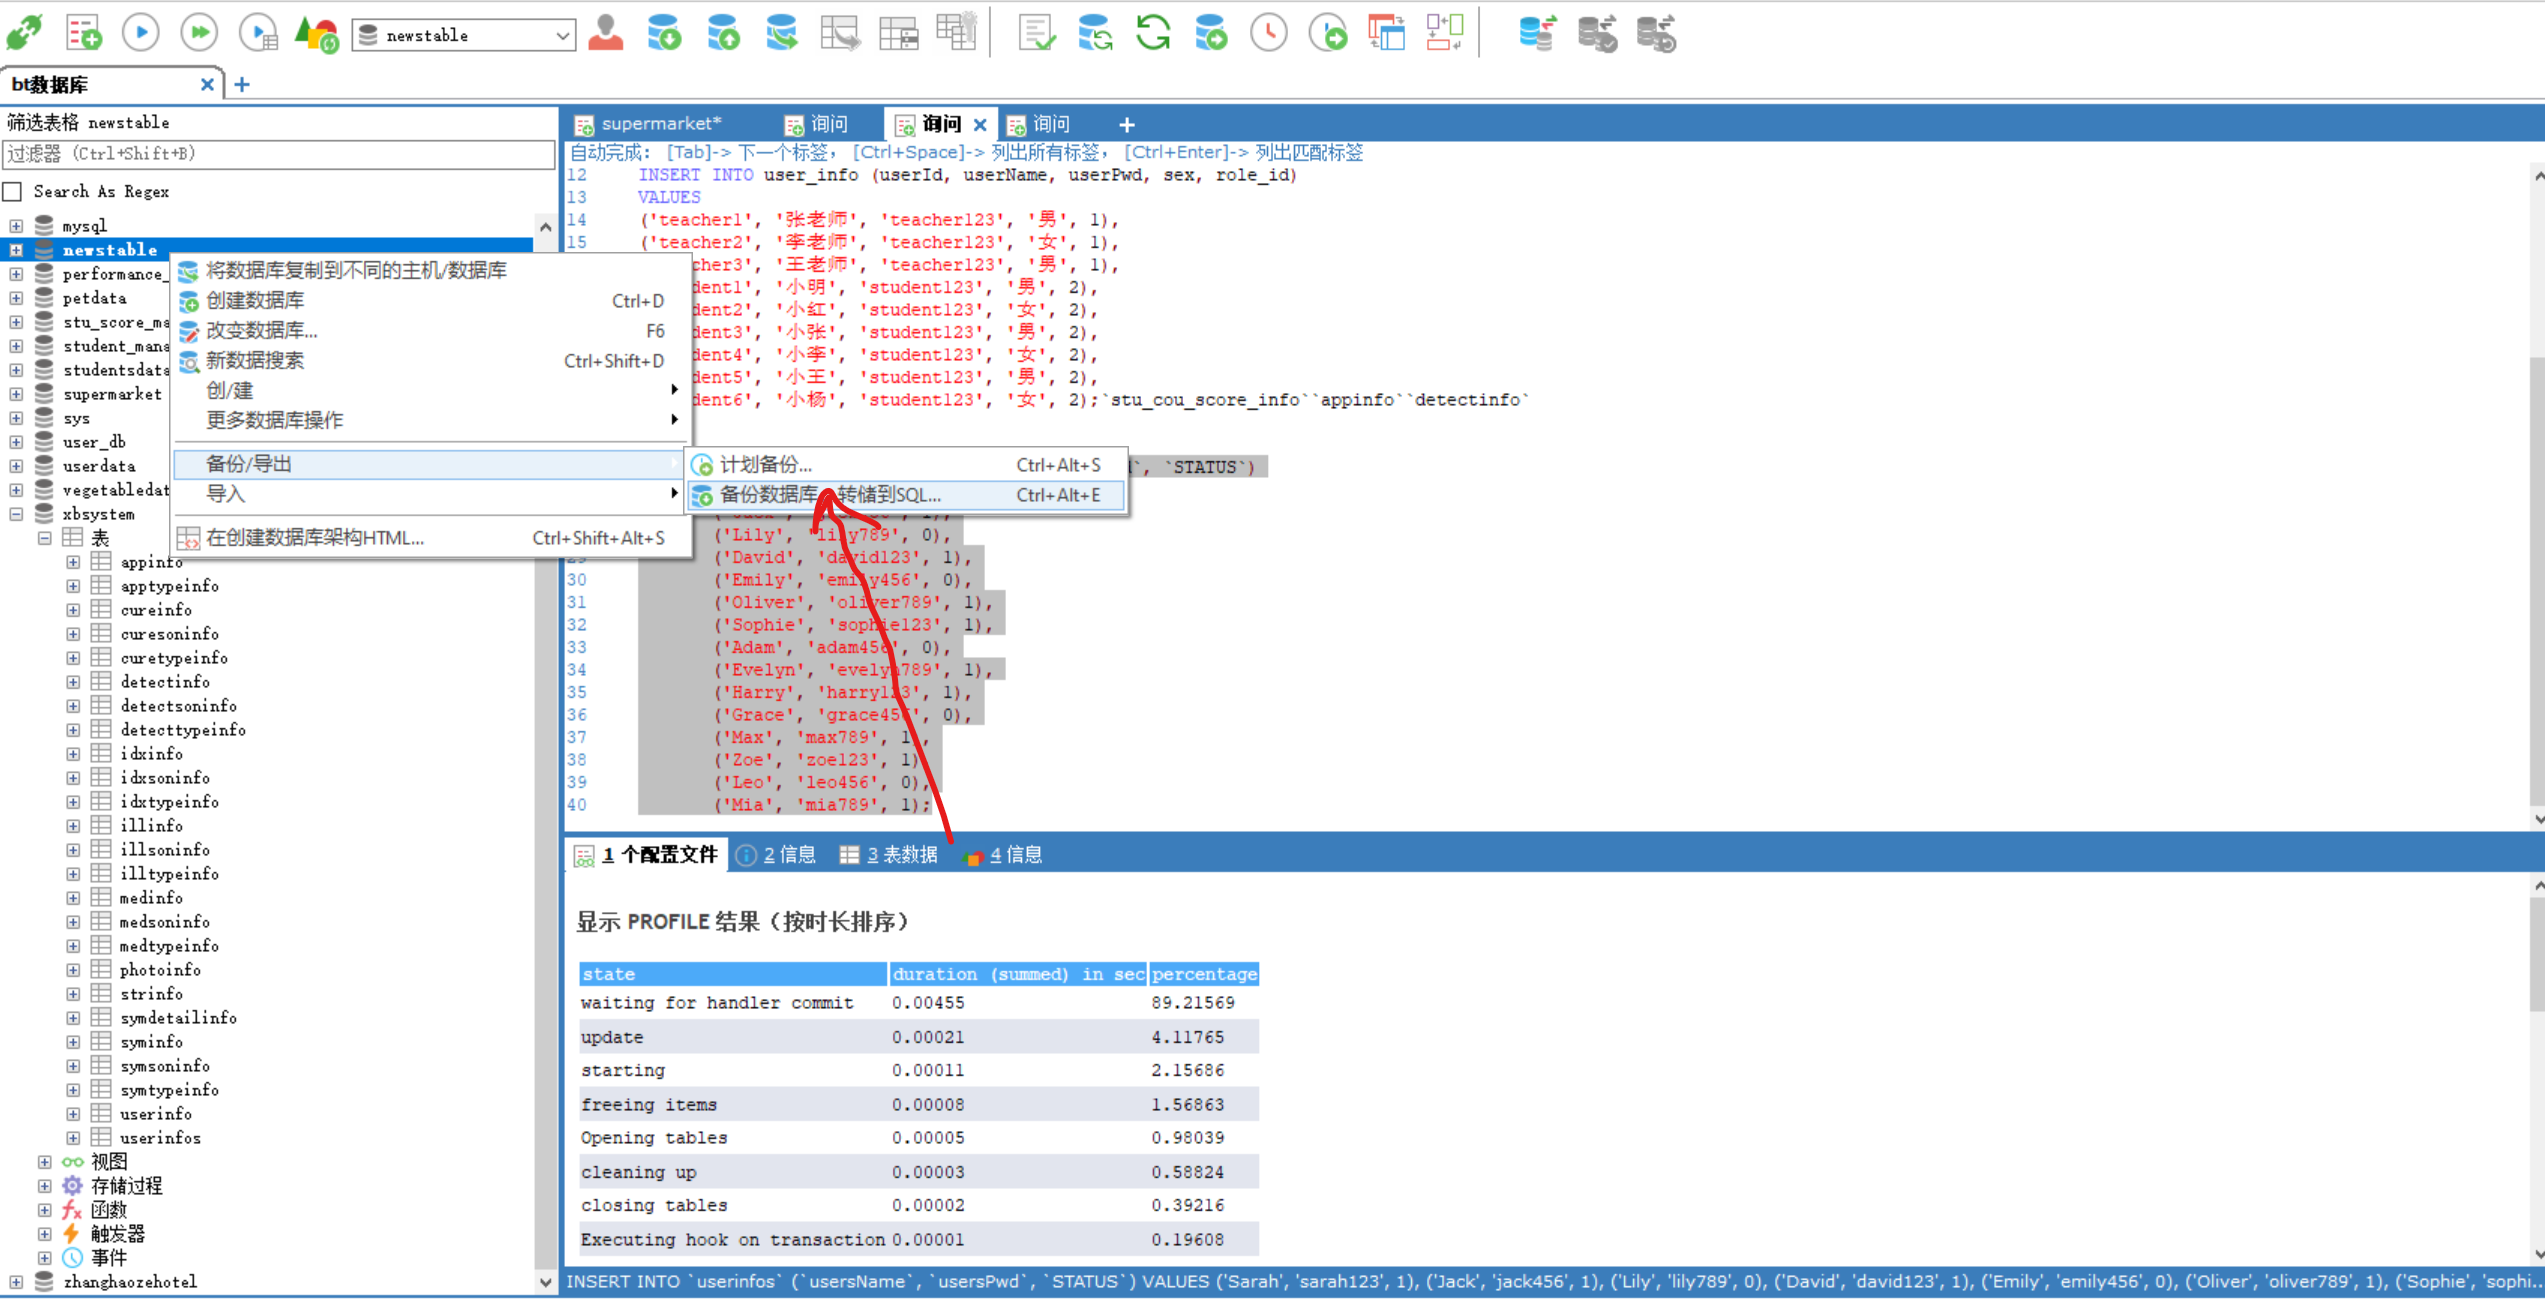This screenshot has width=2545, height=1303.
Task: Expand the petdata database node
Action: [16, 298]
